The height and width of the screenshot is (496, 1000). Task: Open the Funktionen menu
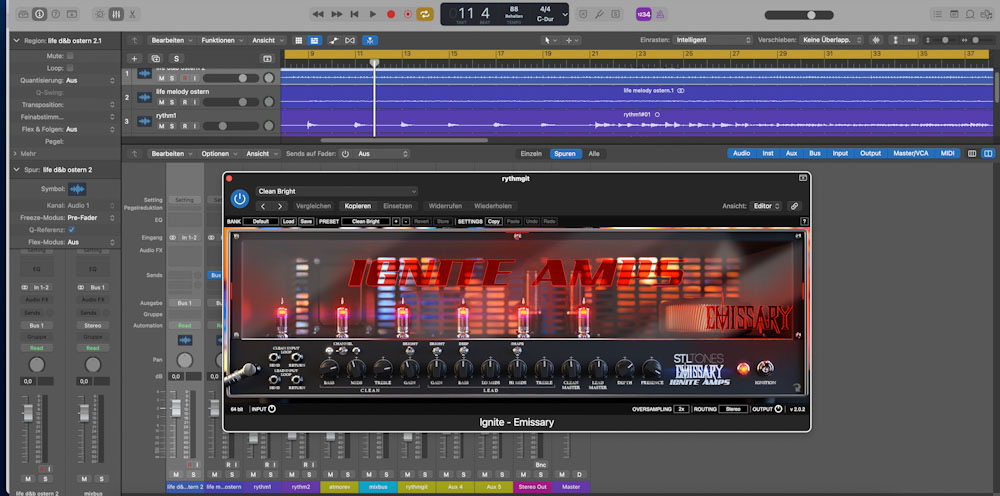(x=221, y=40)
